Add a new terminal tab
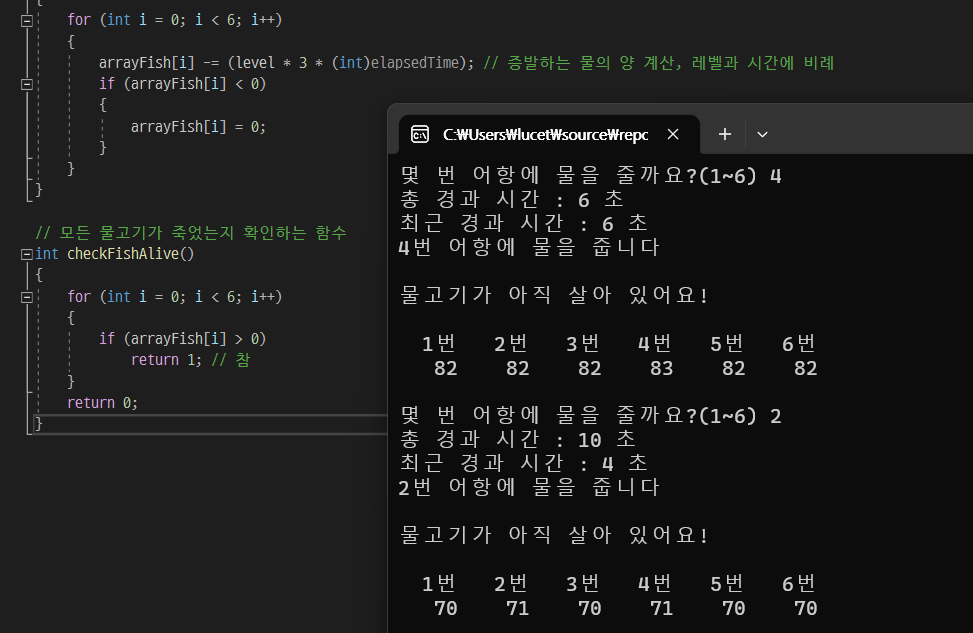The width and height of the screenshot is (973, 633). point(724,135)
